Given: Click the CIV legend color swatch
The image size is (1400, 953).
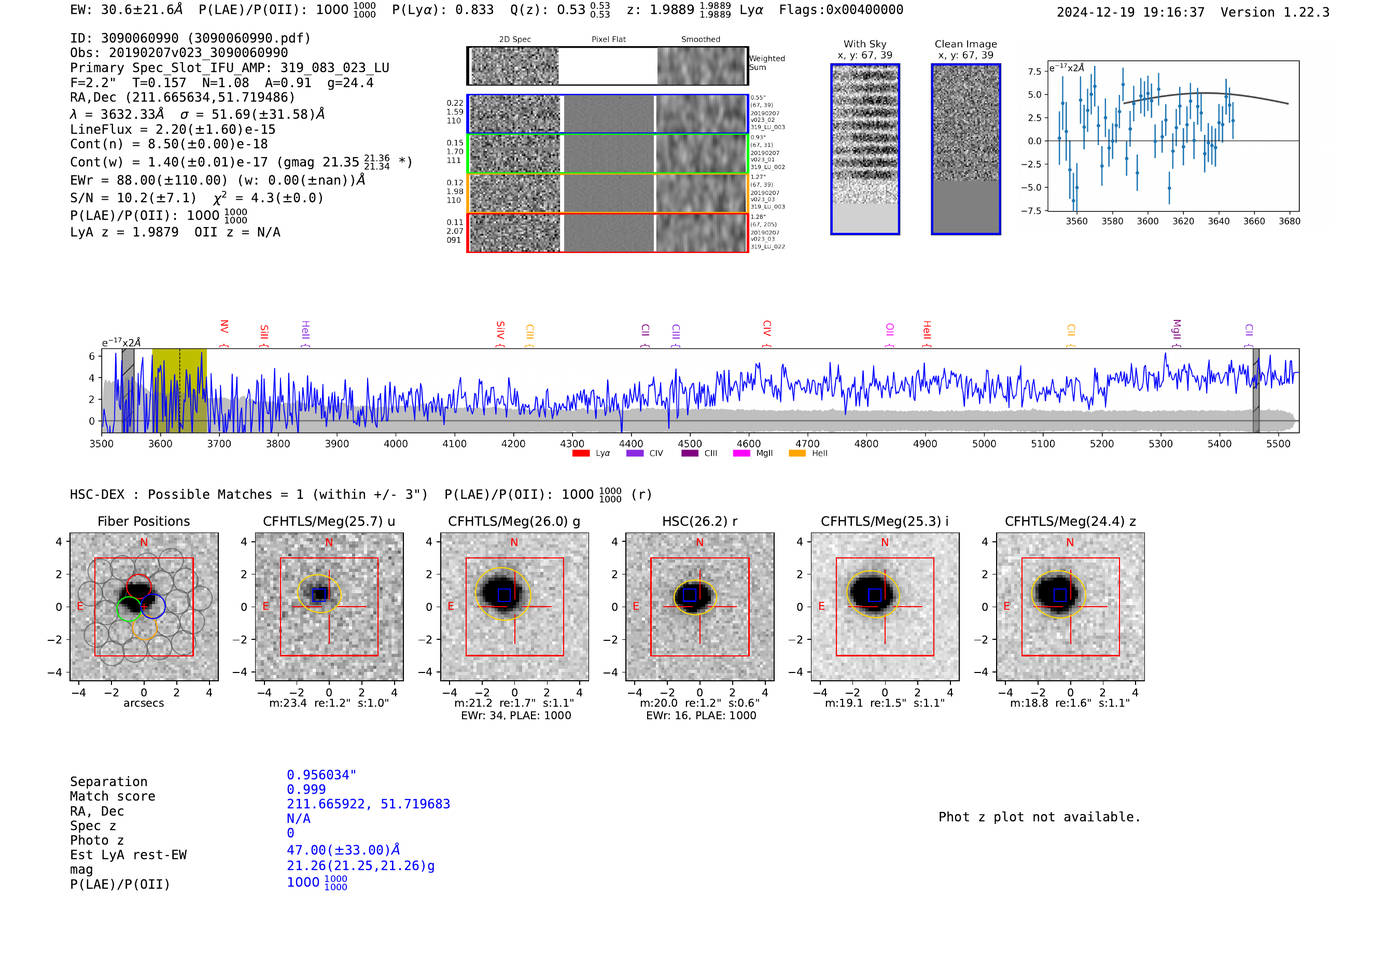Looking at the screenshot, I should (634, 453).
